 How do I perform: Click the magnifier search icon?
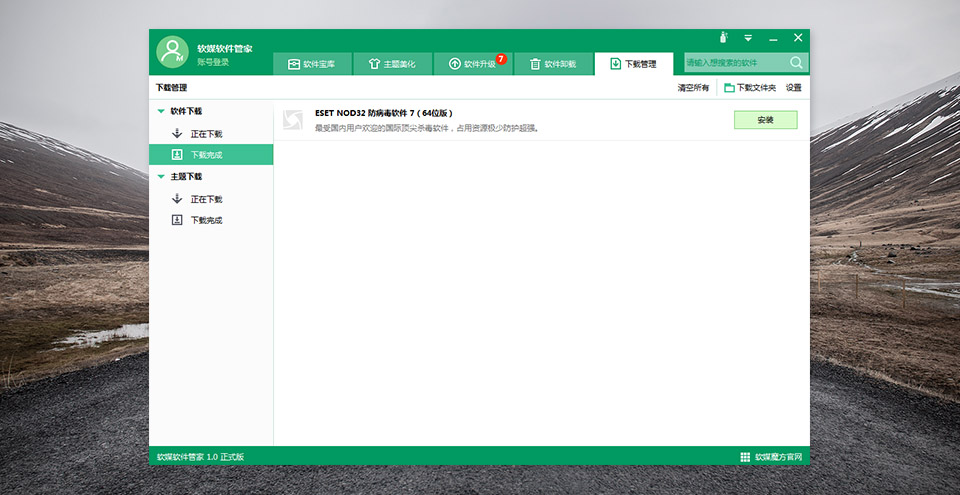click(796, 63)
